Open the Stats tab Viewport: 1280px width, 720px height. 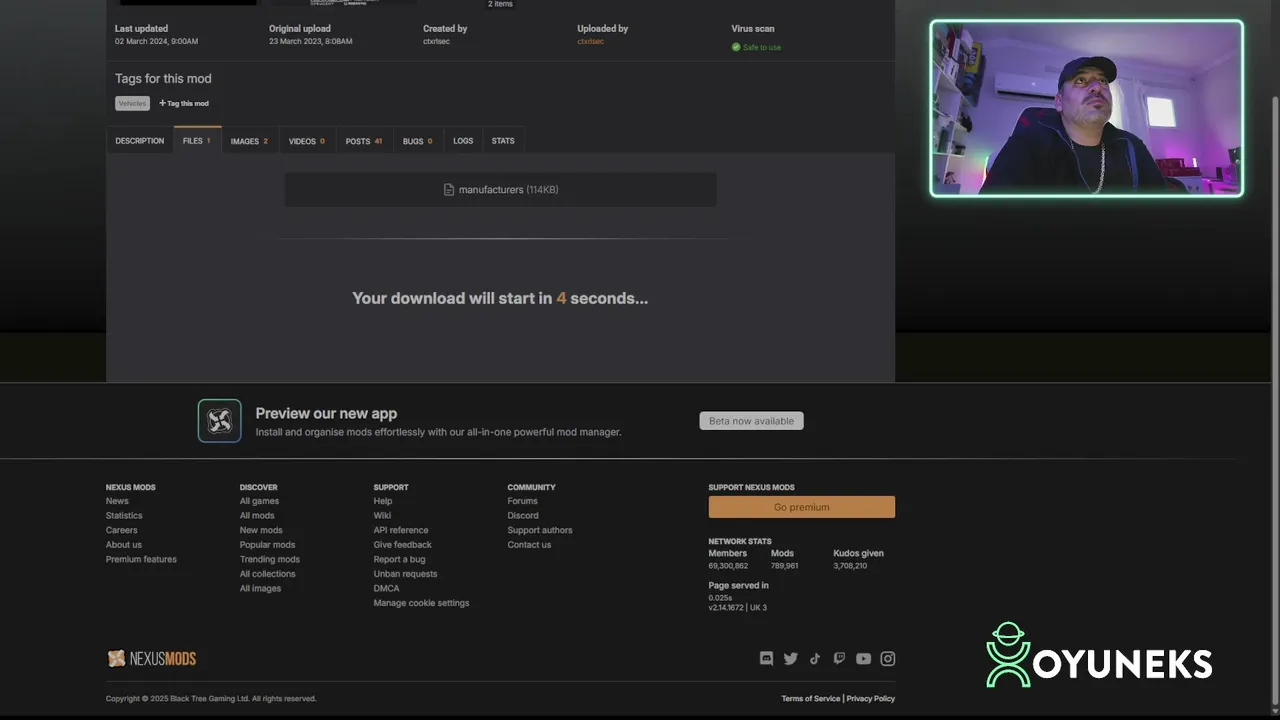[x=503, y=141]
